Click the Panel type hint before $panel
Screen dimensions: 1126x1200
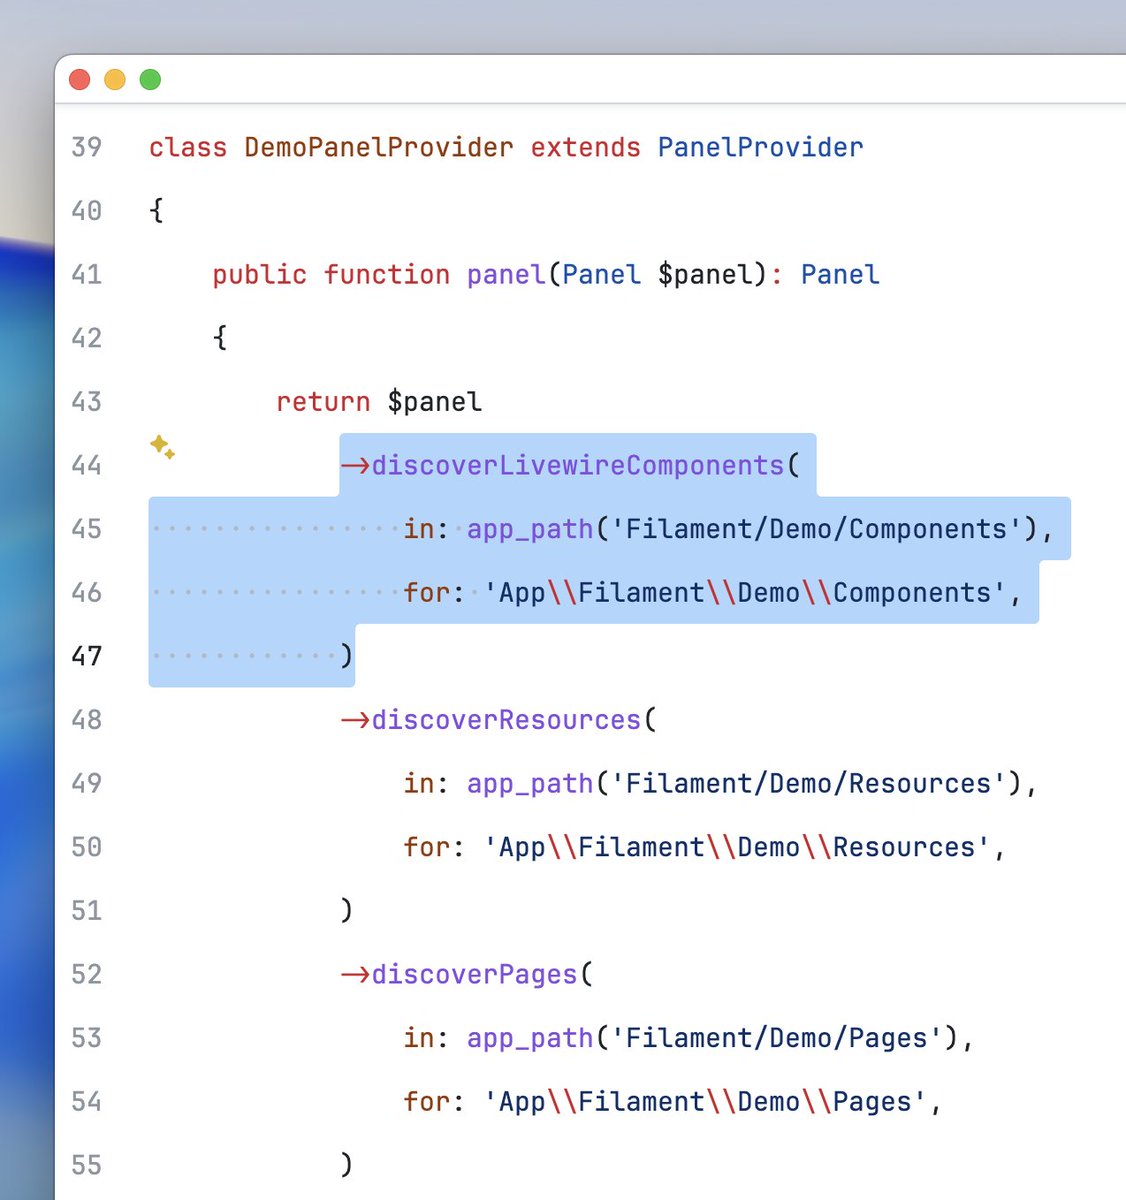click(601, 274)
